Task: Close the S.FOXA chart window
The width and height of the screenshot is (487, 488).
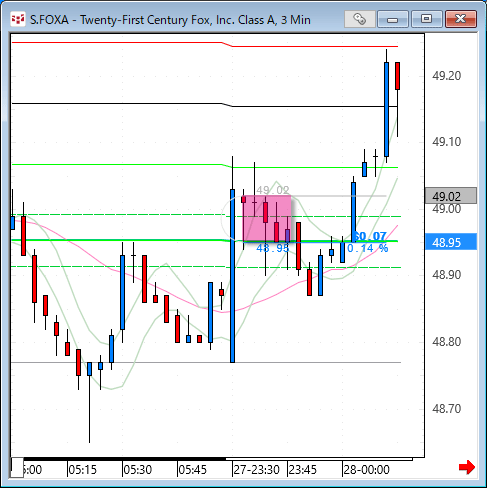Action: pos(461,19)
